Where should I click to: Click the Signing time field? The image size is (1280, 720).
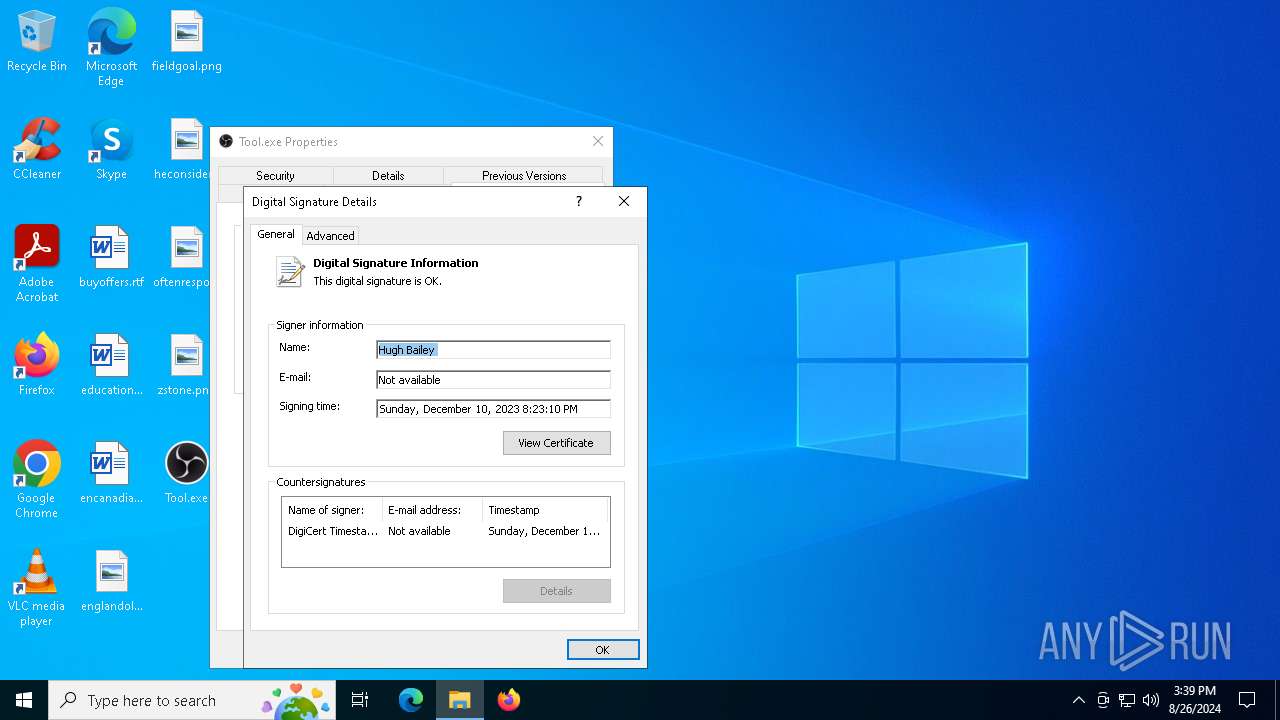point(493,409)
